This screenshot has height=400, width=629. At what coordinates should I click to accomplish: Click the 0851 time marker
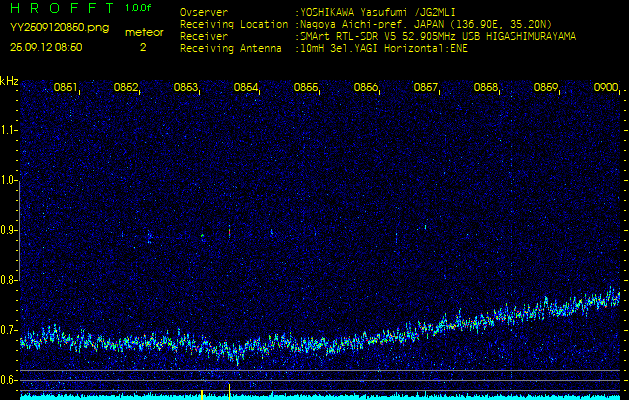click(x=66, y=88)
